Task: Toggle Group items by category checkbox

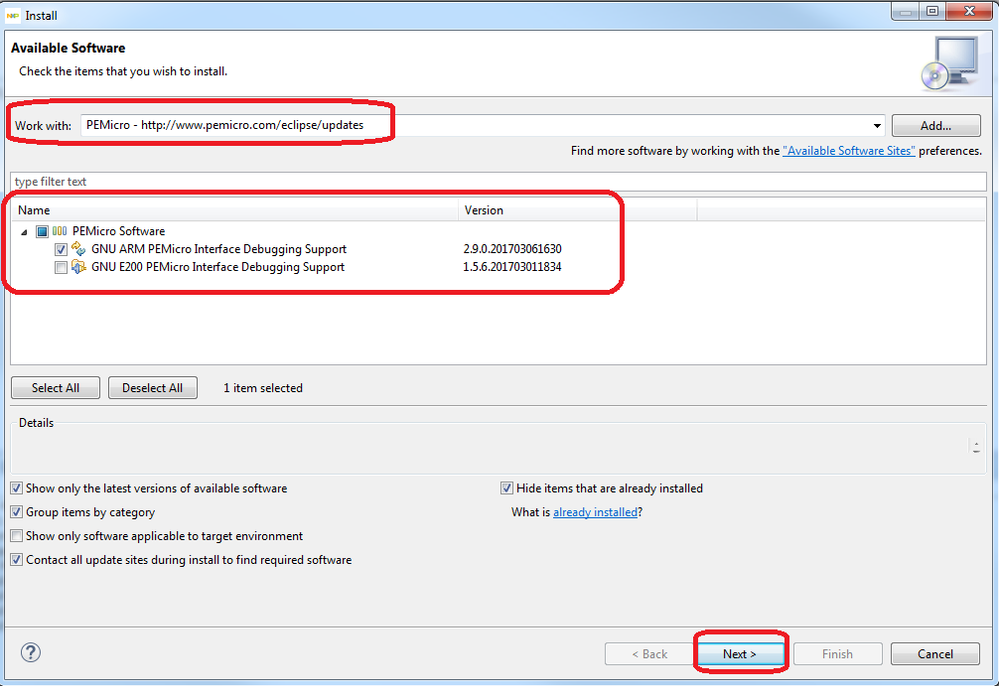Action: coord(17,512)
